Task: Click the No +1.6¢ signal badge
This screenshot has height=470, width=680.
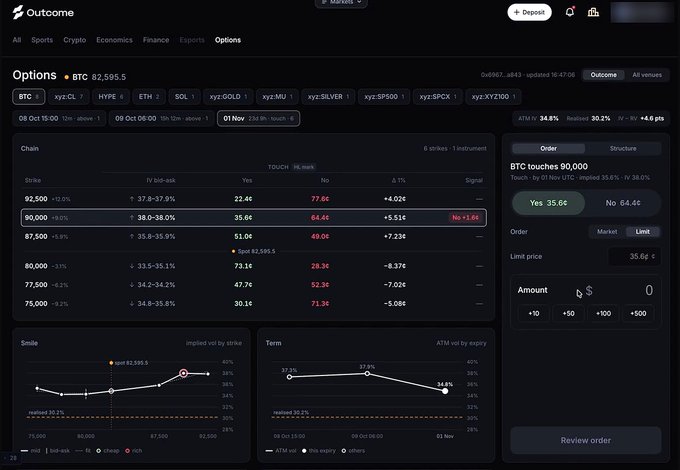Action: coord(465,218)
